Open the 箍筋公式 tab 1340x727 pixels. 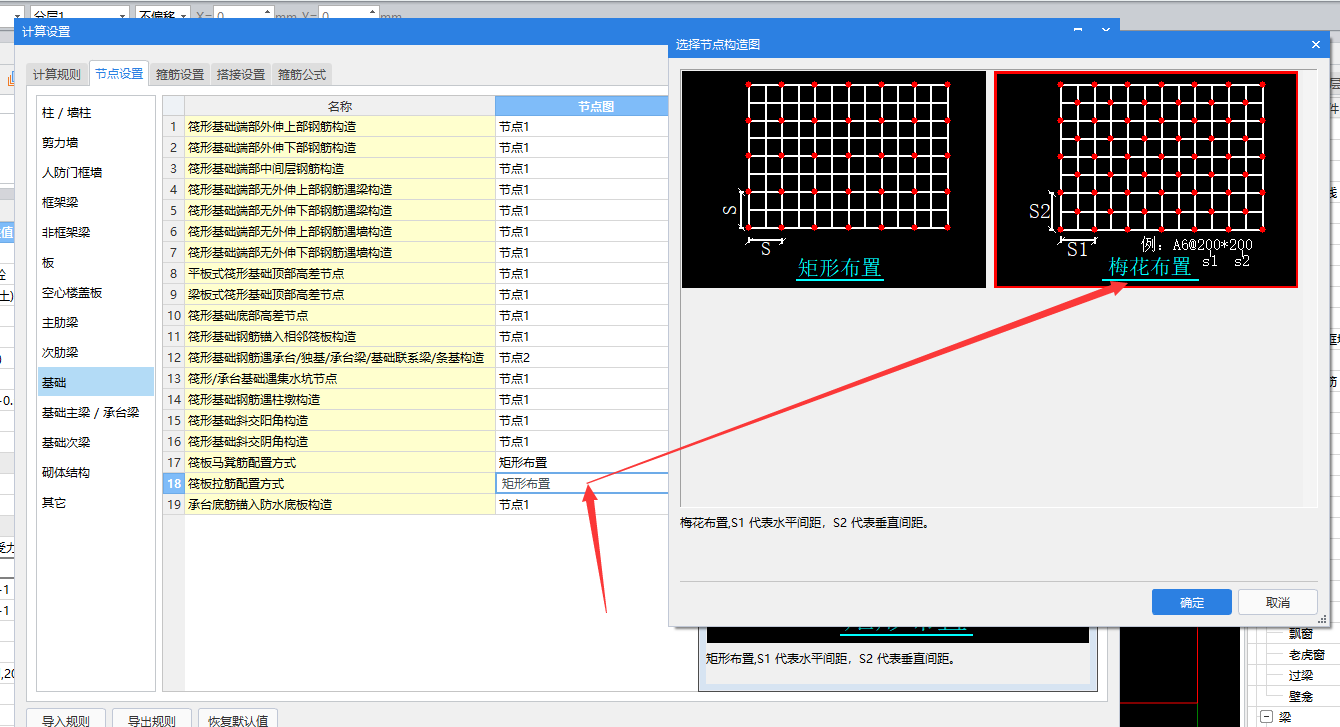click(302, 74)
